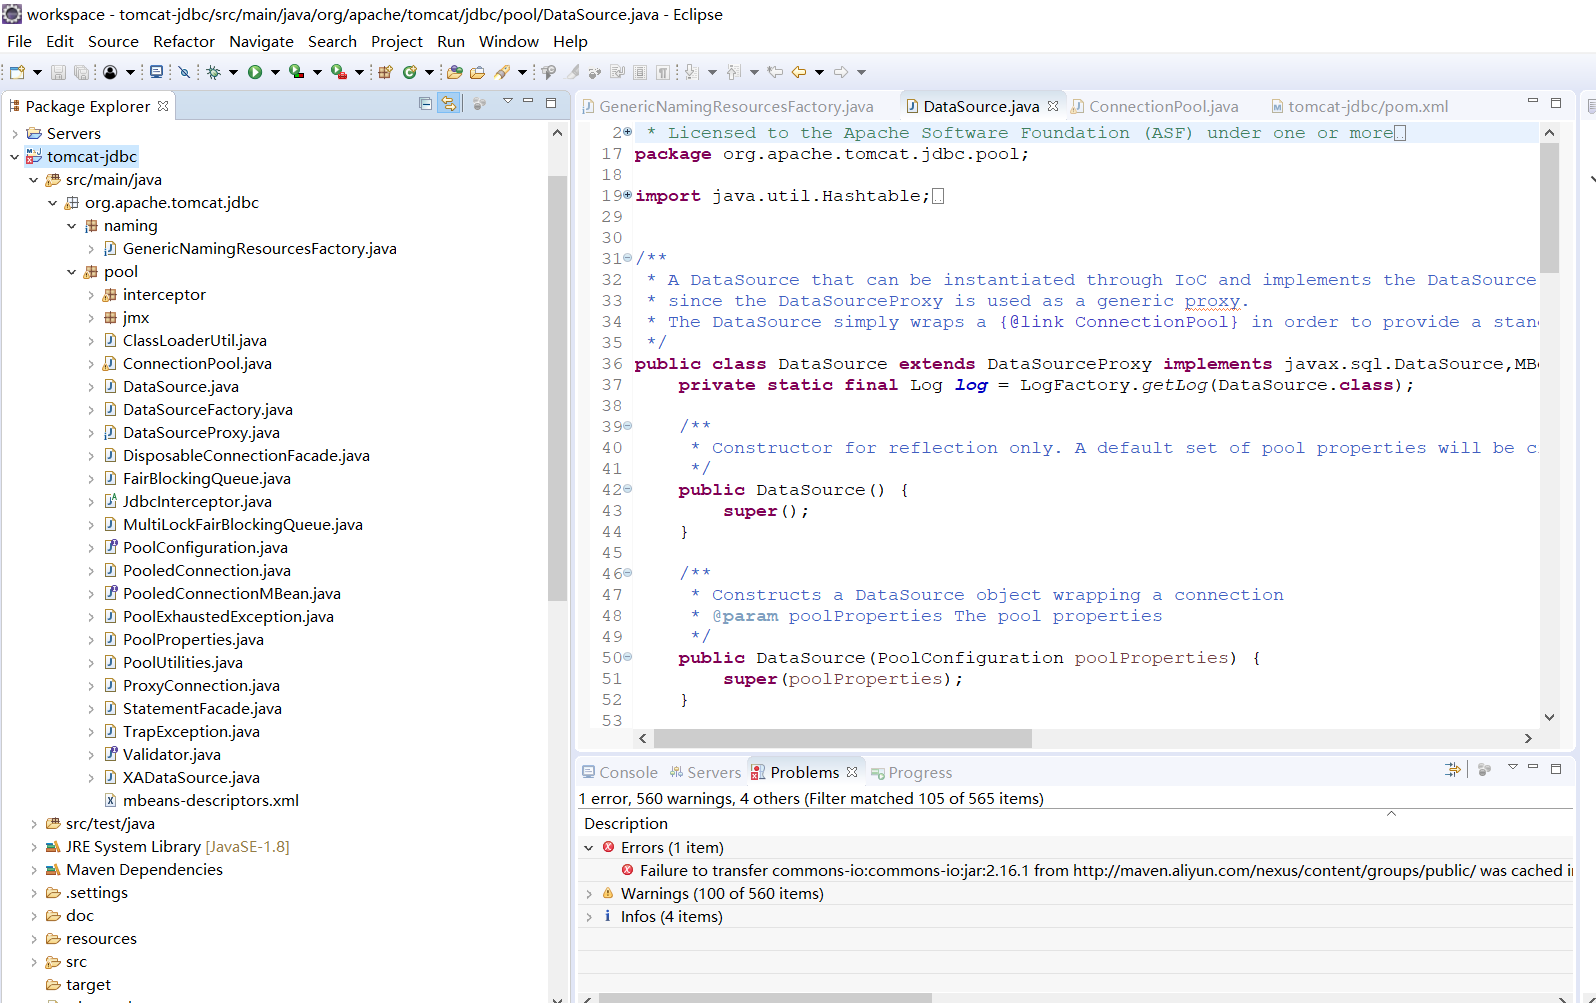Collapse All in Package Explorer
Screen dimensions: 1596x1003
coord(425,103)
